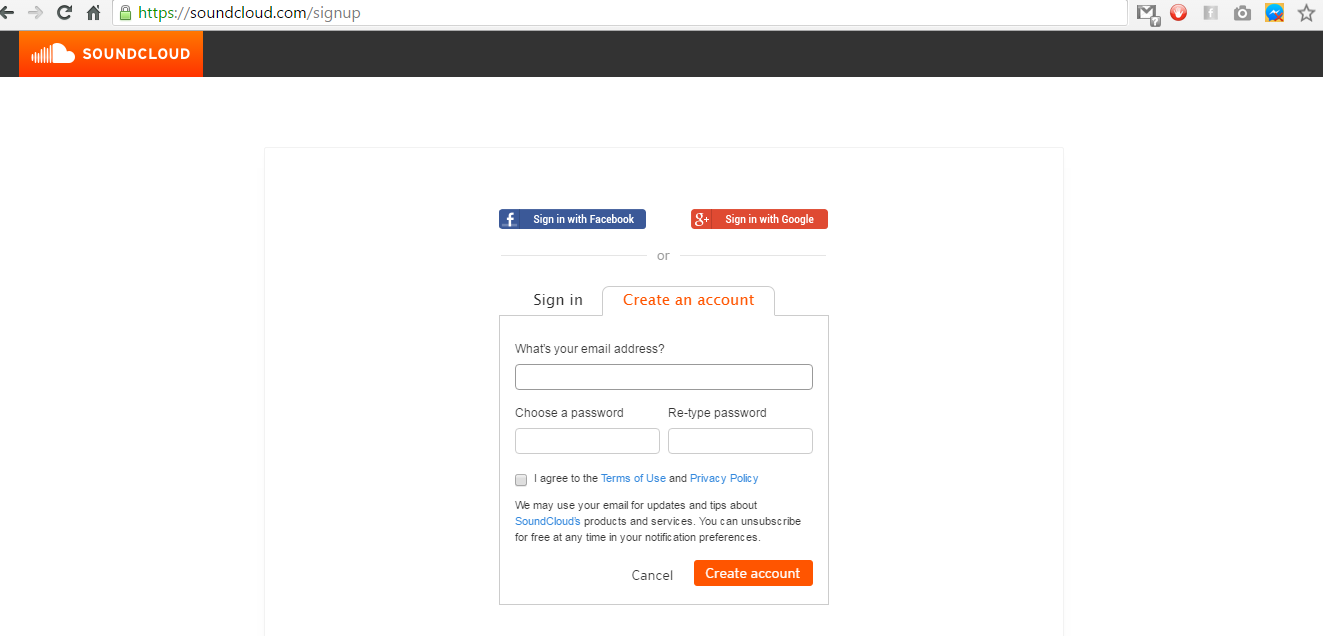Click the SoundCloud logo in header
The width and height of the screenshot is (1323, 636).
click(x=111, y=54)
